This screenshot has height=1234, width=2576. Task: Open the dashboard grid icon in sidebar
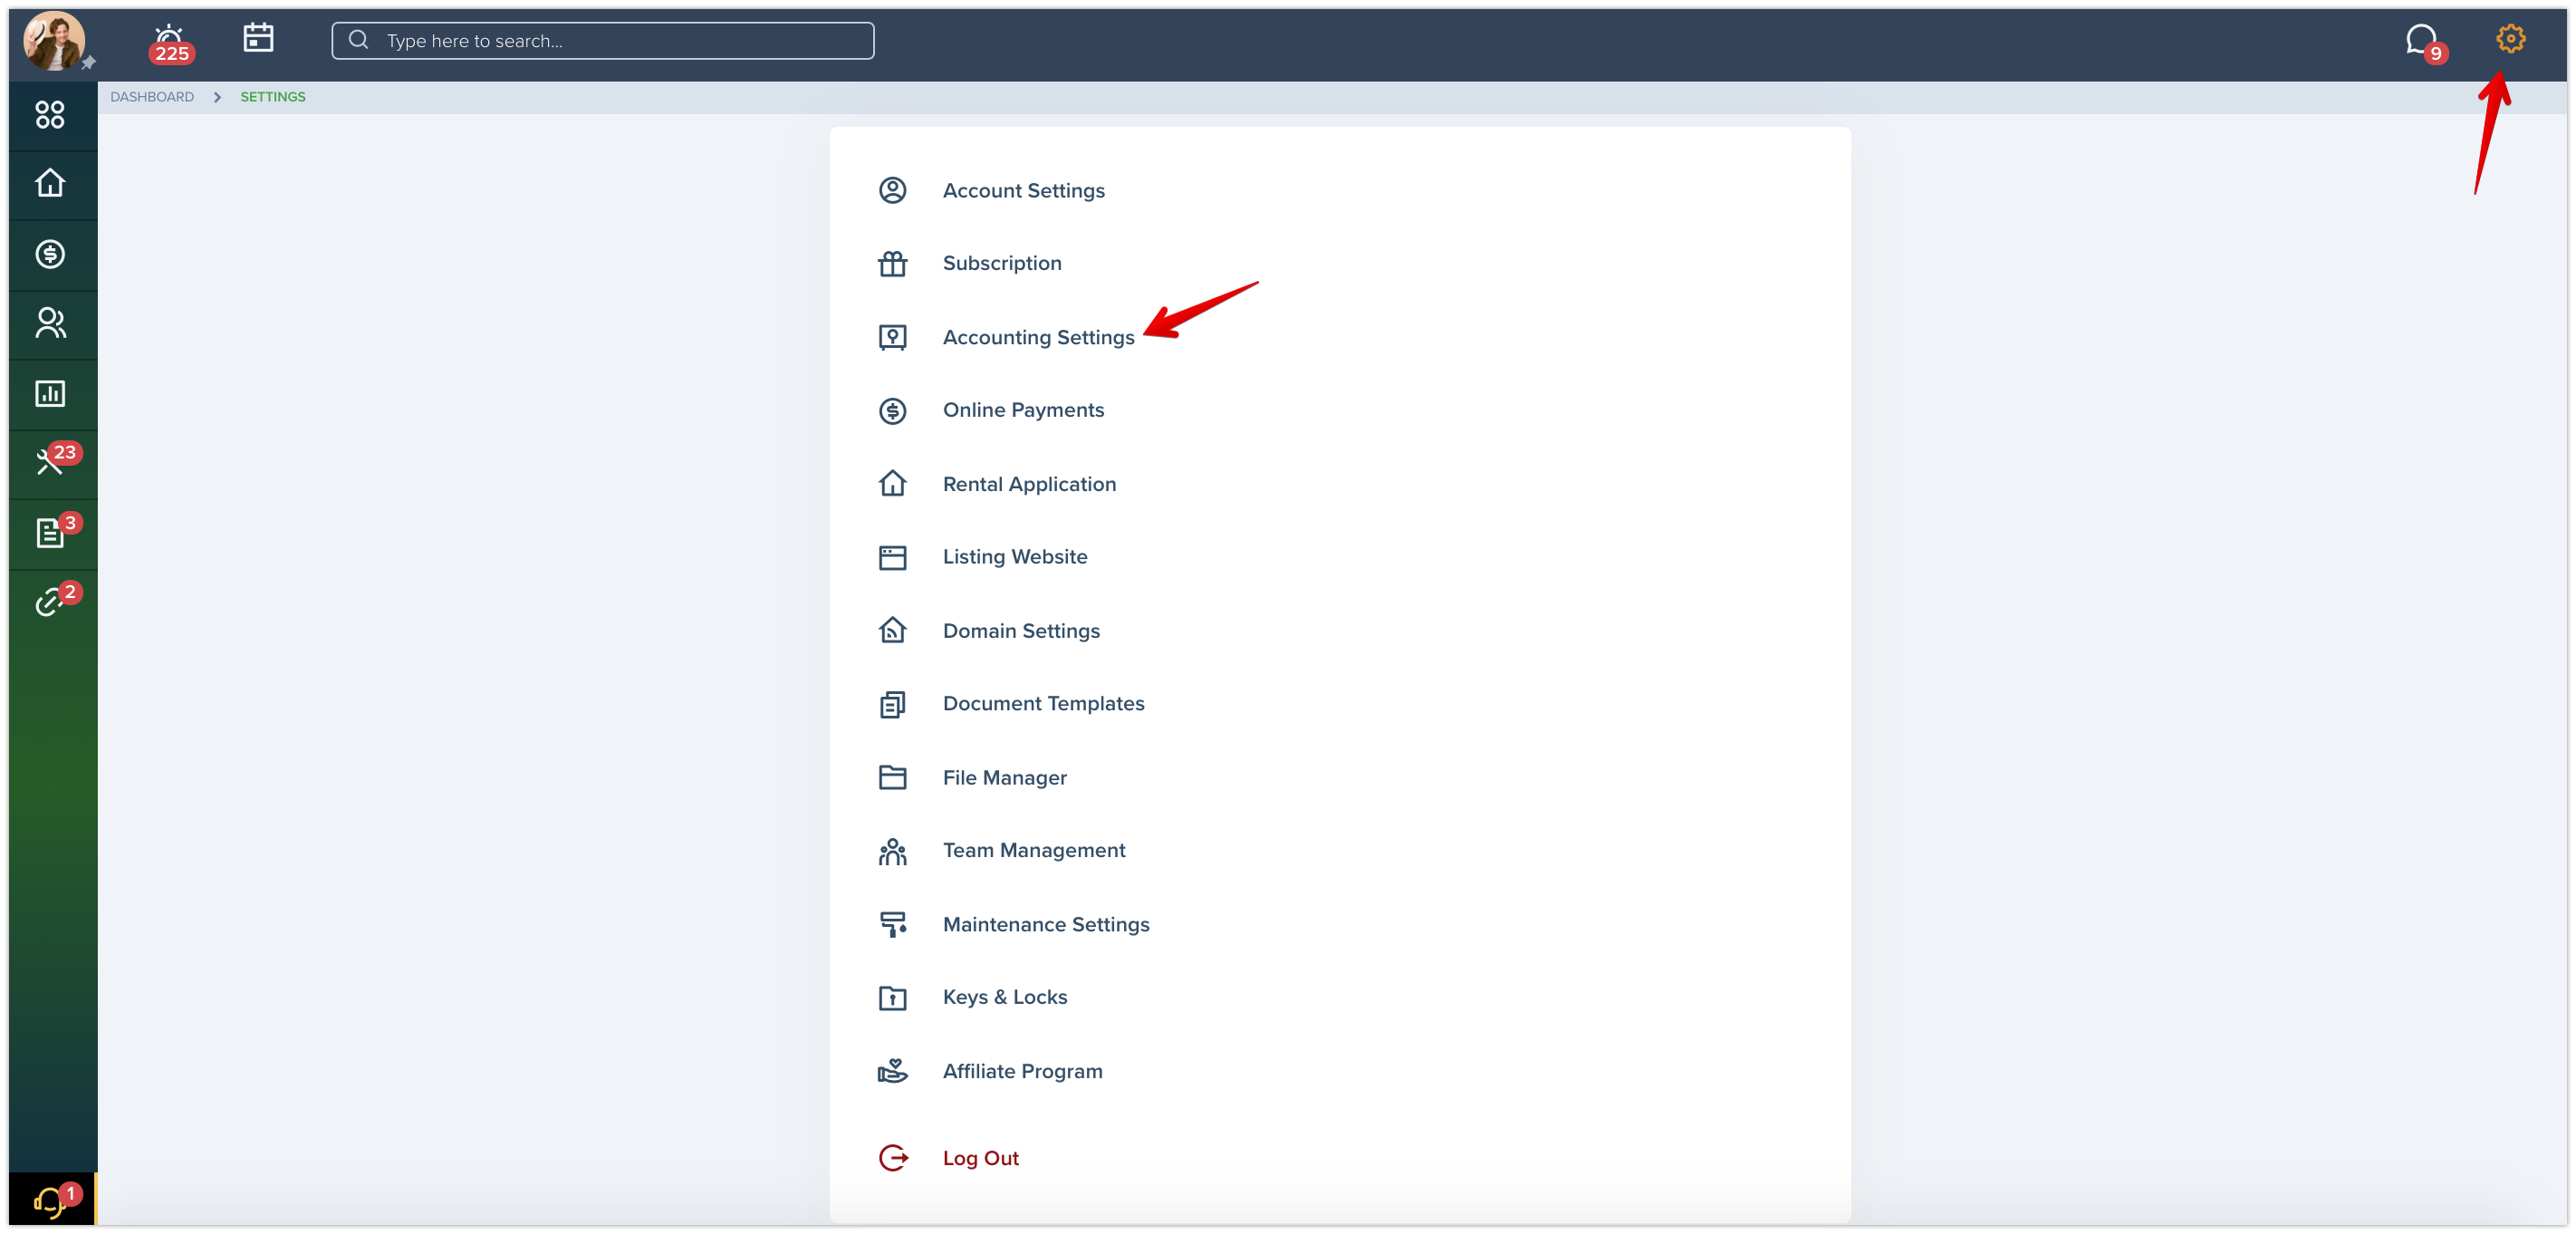click(x=50, y=115)
